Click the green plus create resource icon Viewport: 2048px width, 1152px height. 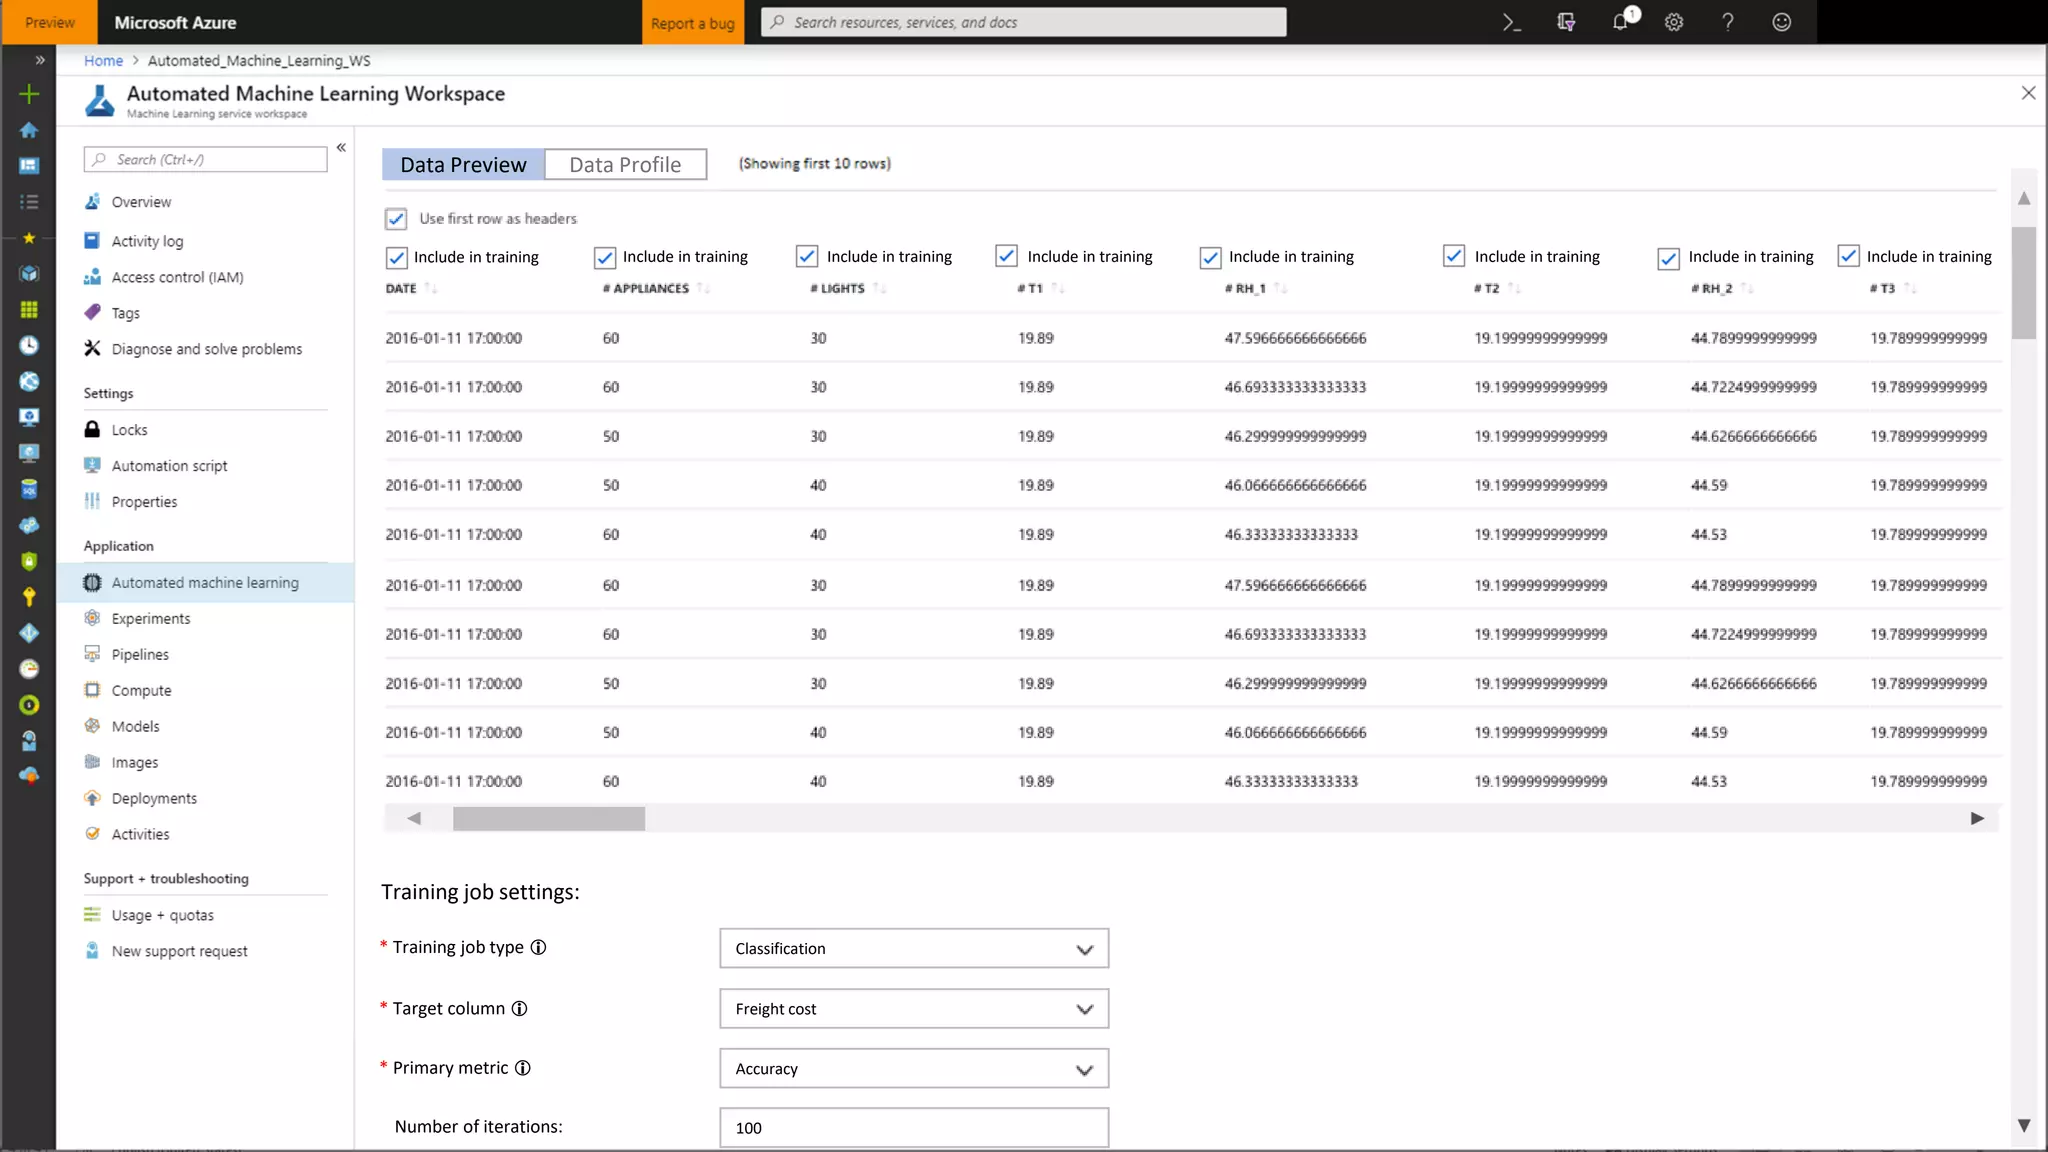pos(29,94)
